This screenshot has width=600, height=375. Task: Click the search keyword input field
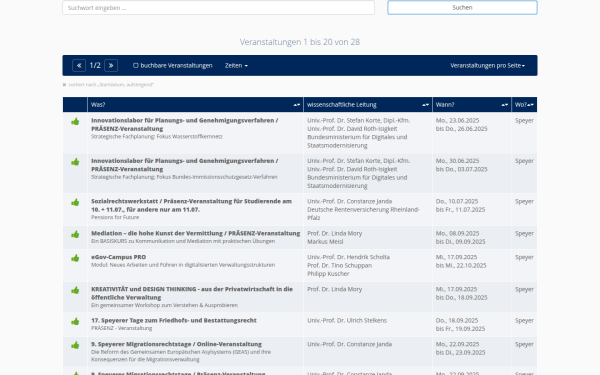(x=218, y=8)
